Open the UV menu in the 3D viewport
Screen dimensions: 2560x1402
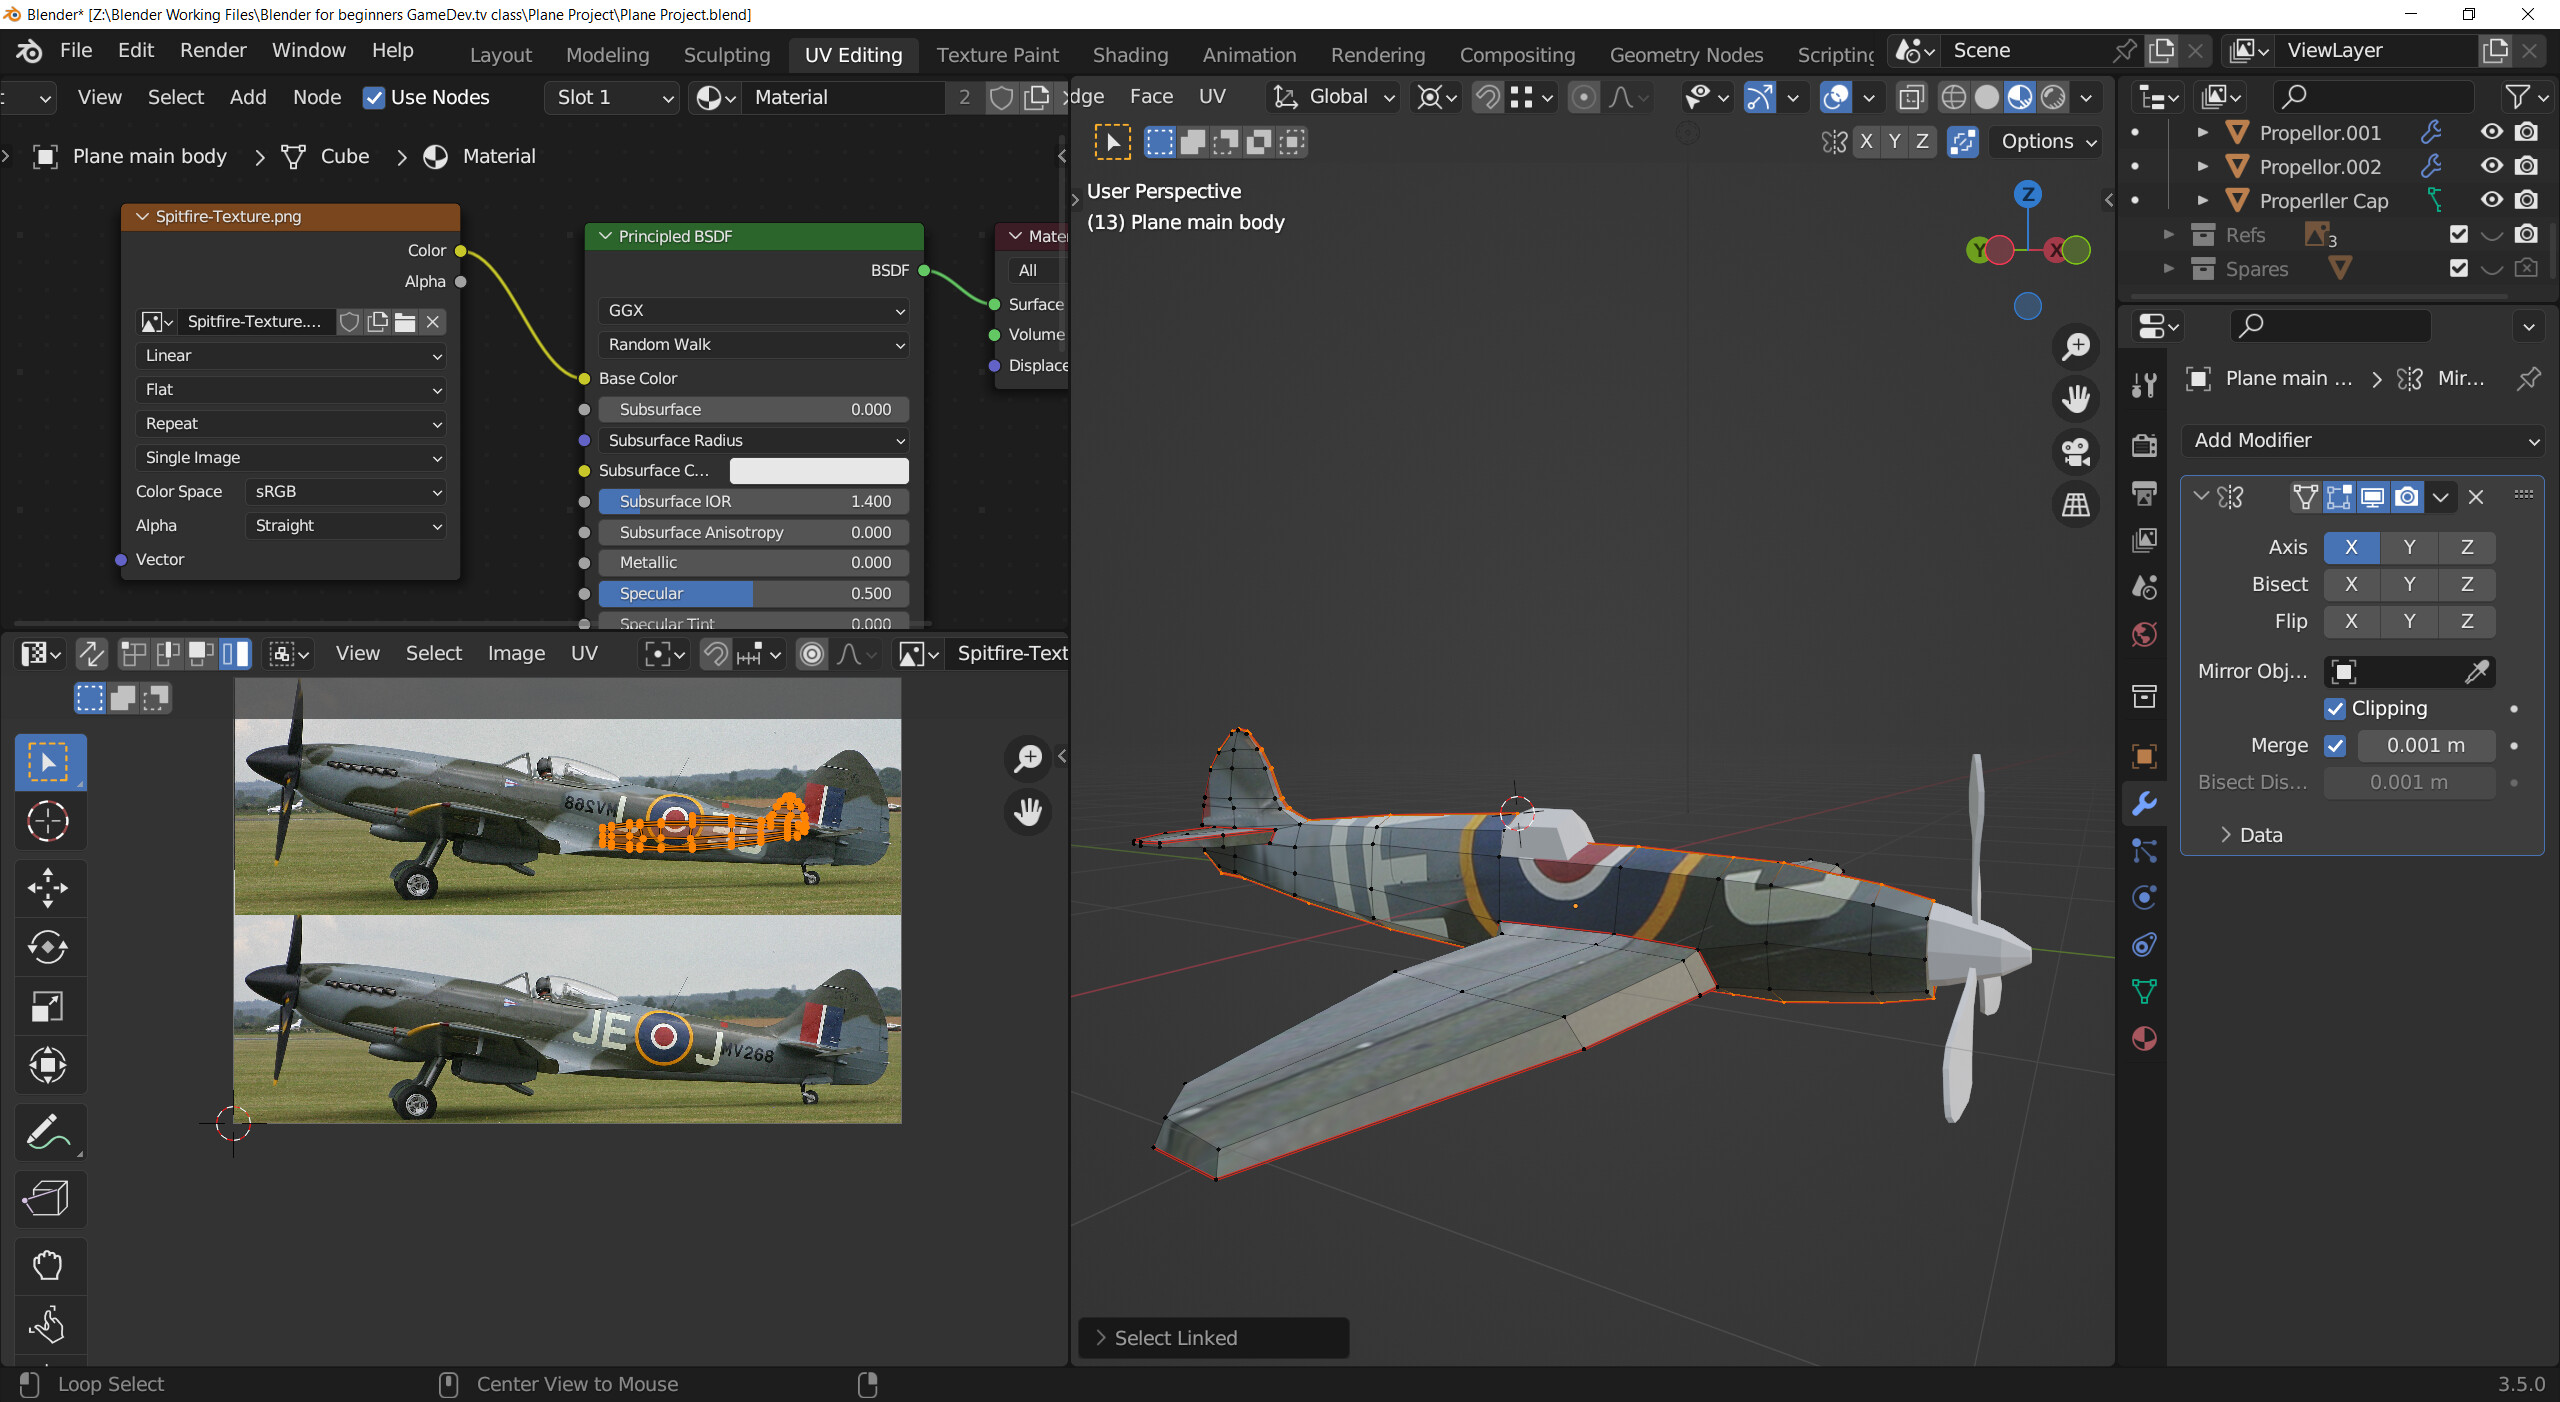(x=1212, y=96)
